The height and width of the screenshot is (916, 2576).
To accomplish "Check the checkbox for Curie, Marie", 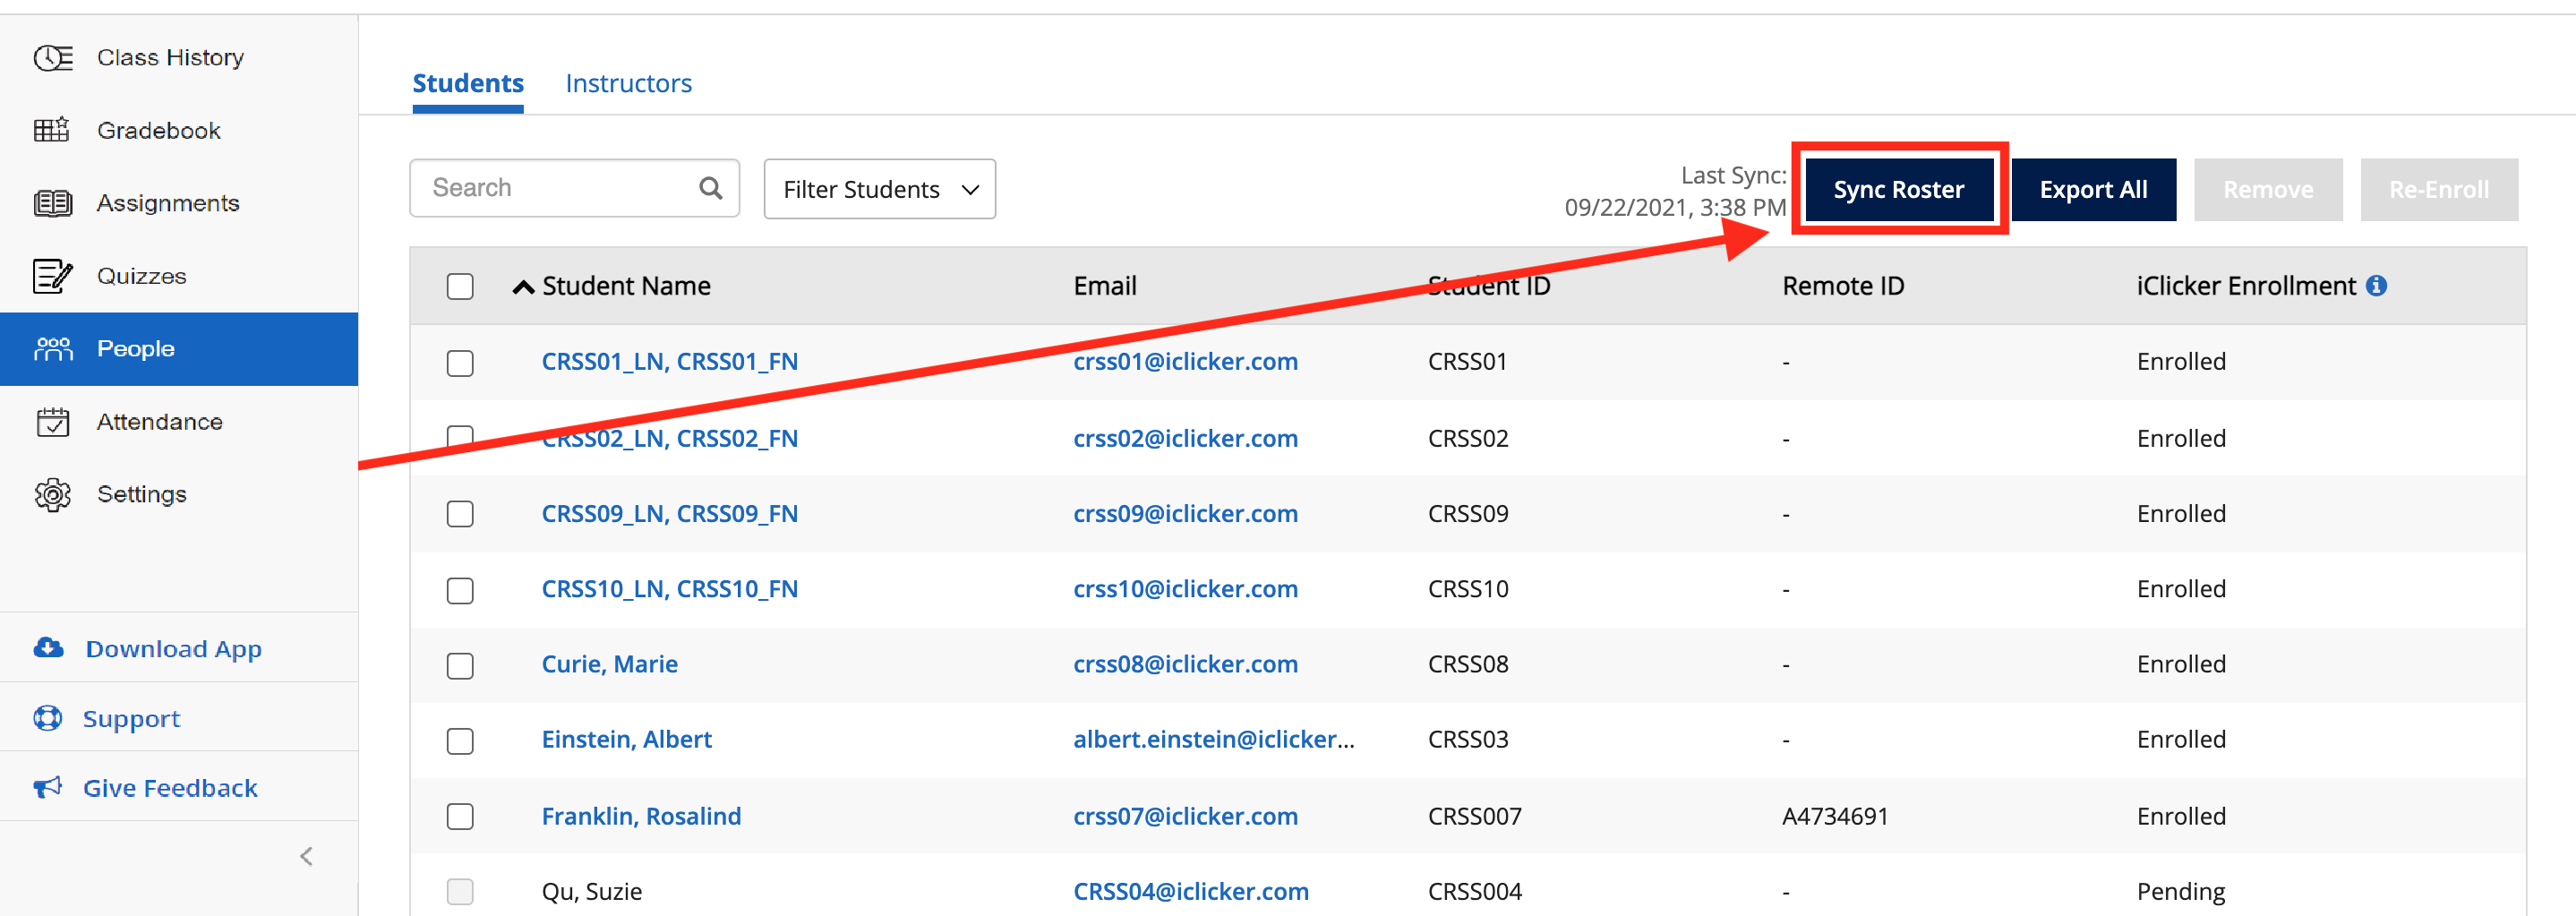I will tap(460, 665).
